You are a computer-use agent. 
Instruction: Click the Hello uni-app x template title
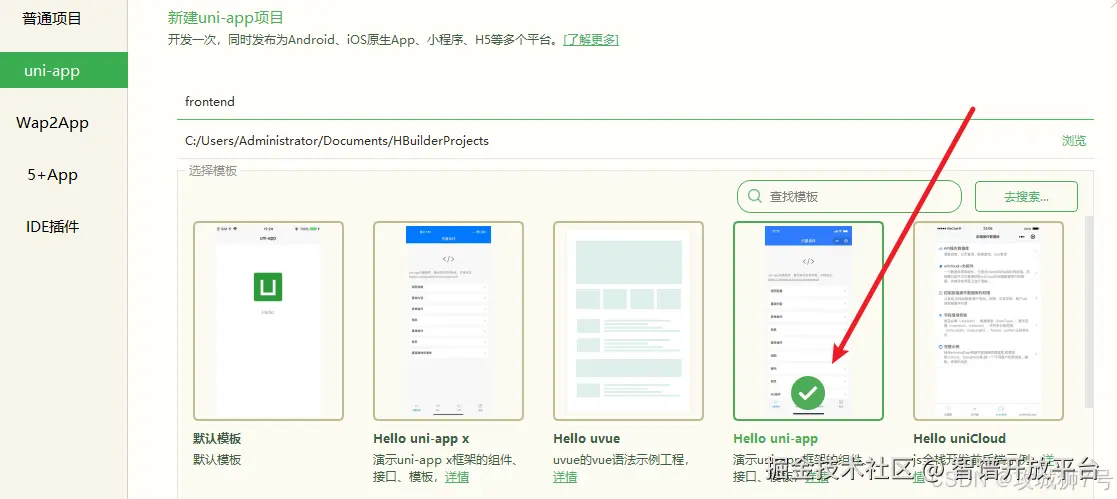pyautogui.click(x=421, y=438)
